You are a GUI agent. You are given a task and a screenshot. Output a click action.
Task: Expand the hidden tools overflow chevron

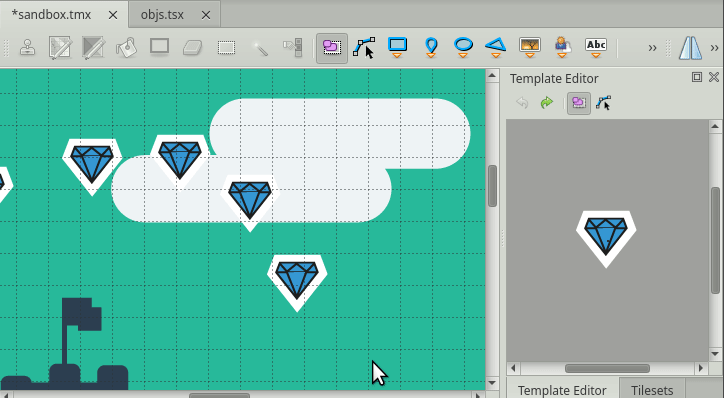click(652, 48)
